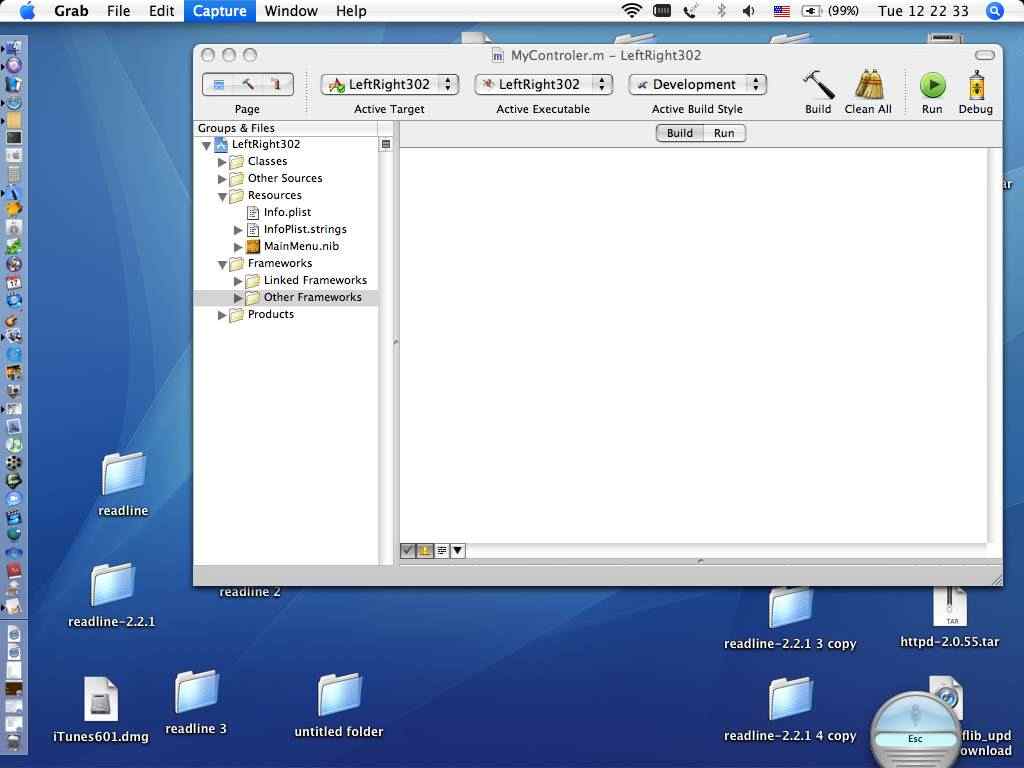Screen dimensions: 1024x768
Task: Open the Edit menu
Action: tap(161, 10)
